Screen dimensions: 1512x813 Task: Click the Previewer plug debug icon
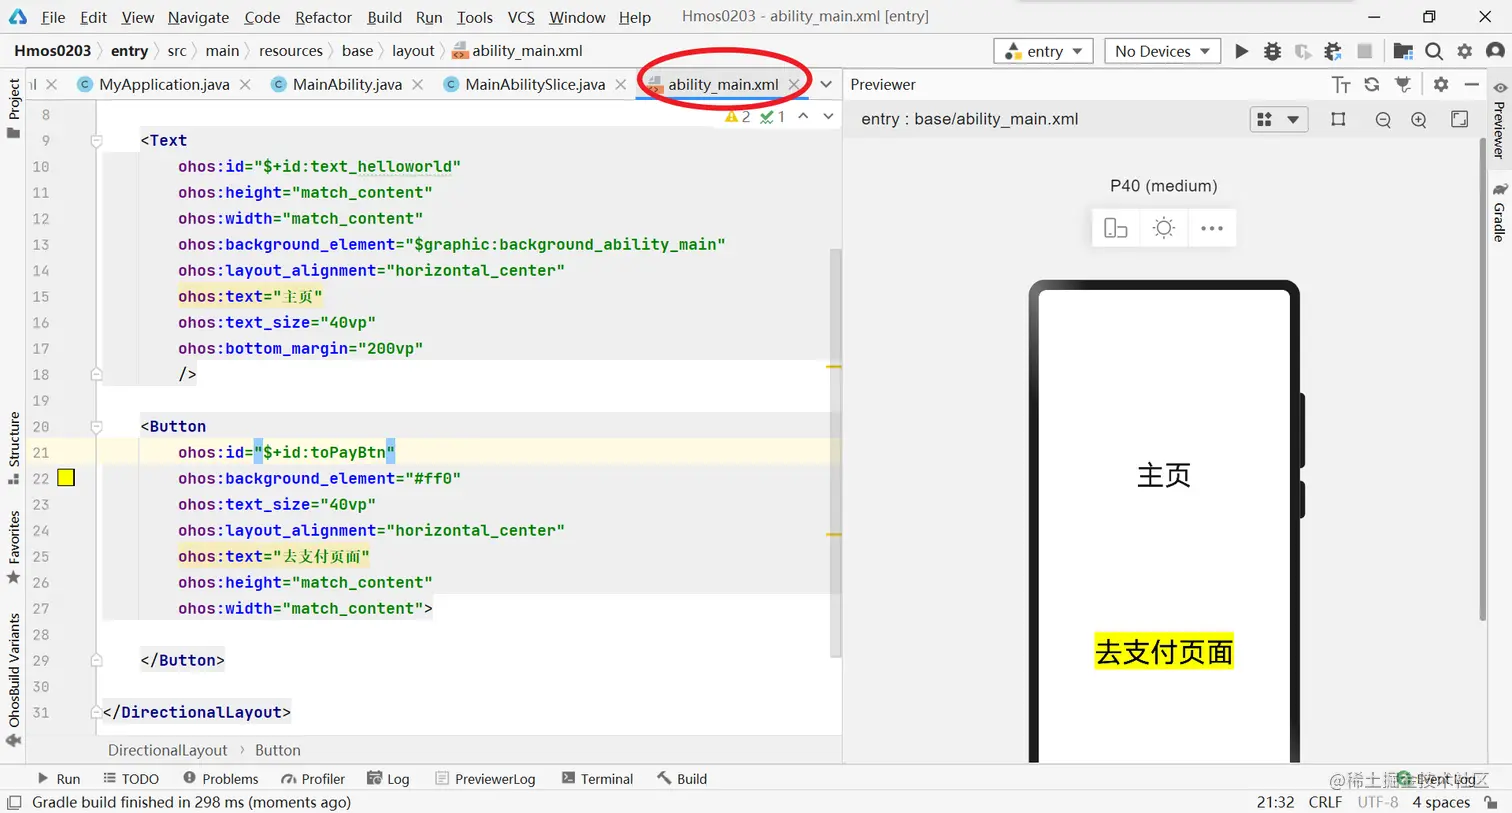(x=1404, y=85)
